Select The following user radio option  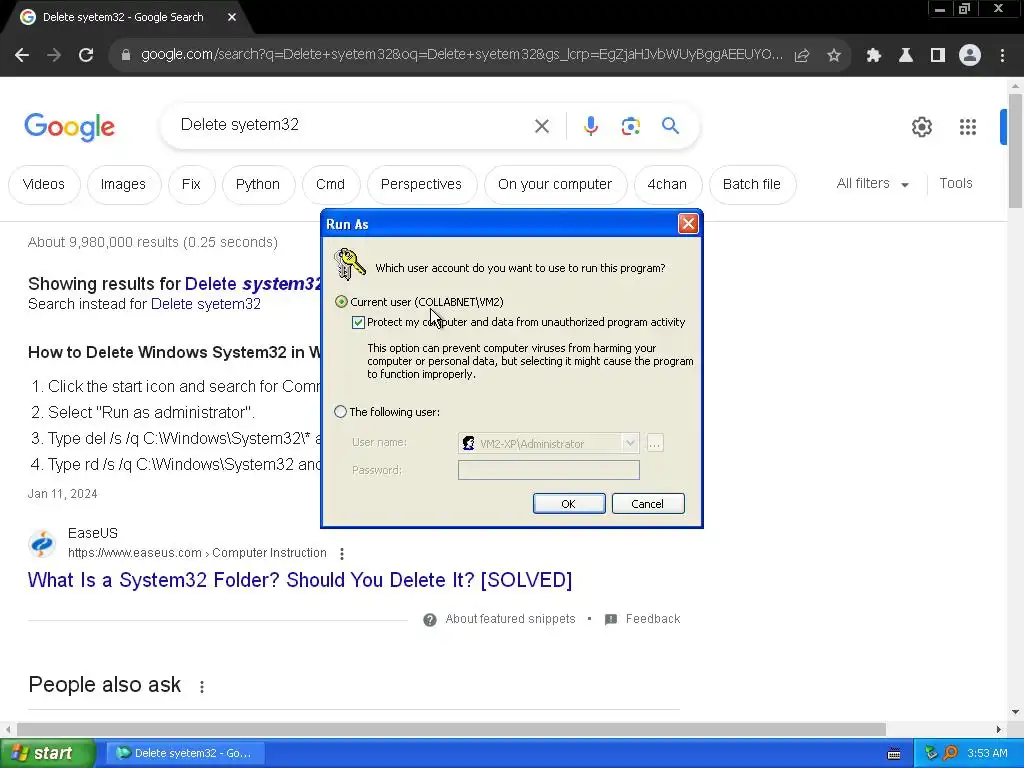point(340,412)
